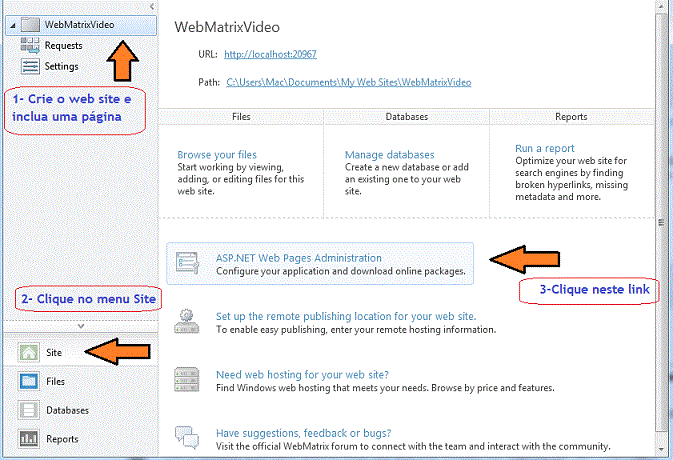Click the text "Find Windows web hosting that meets your needs"

tap(321, 388)
